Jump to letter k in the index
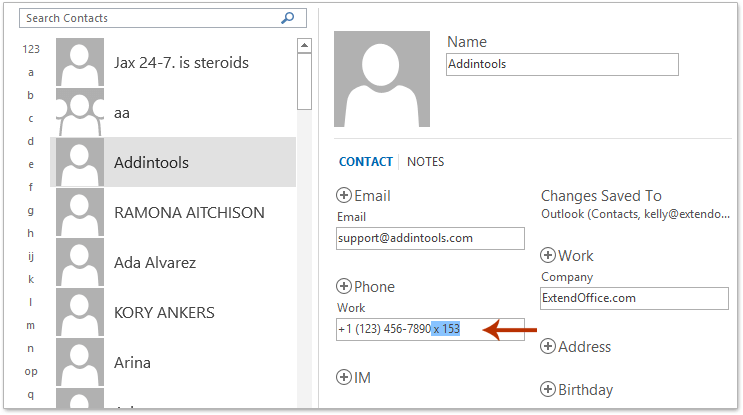 (31, 279)
